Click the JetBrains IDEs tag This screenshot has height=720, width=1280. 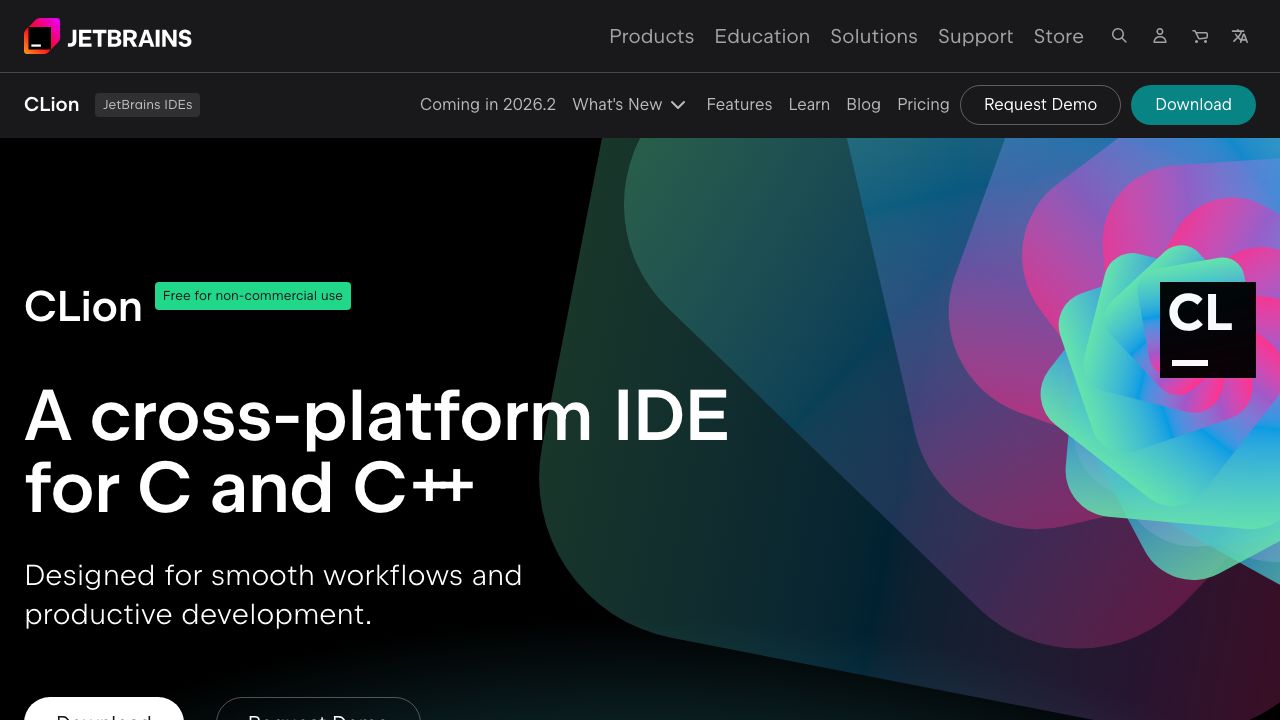tap(147, 105)
